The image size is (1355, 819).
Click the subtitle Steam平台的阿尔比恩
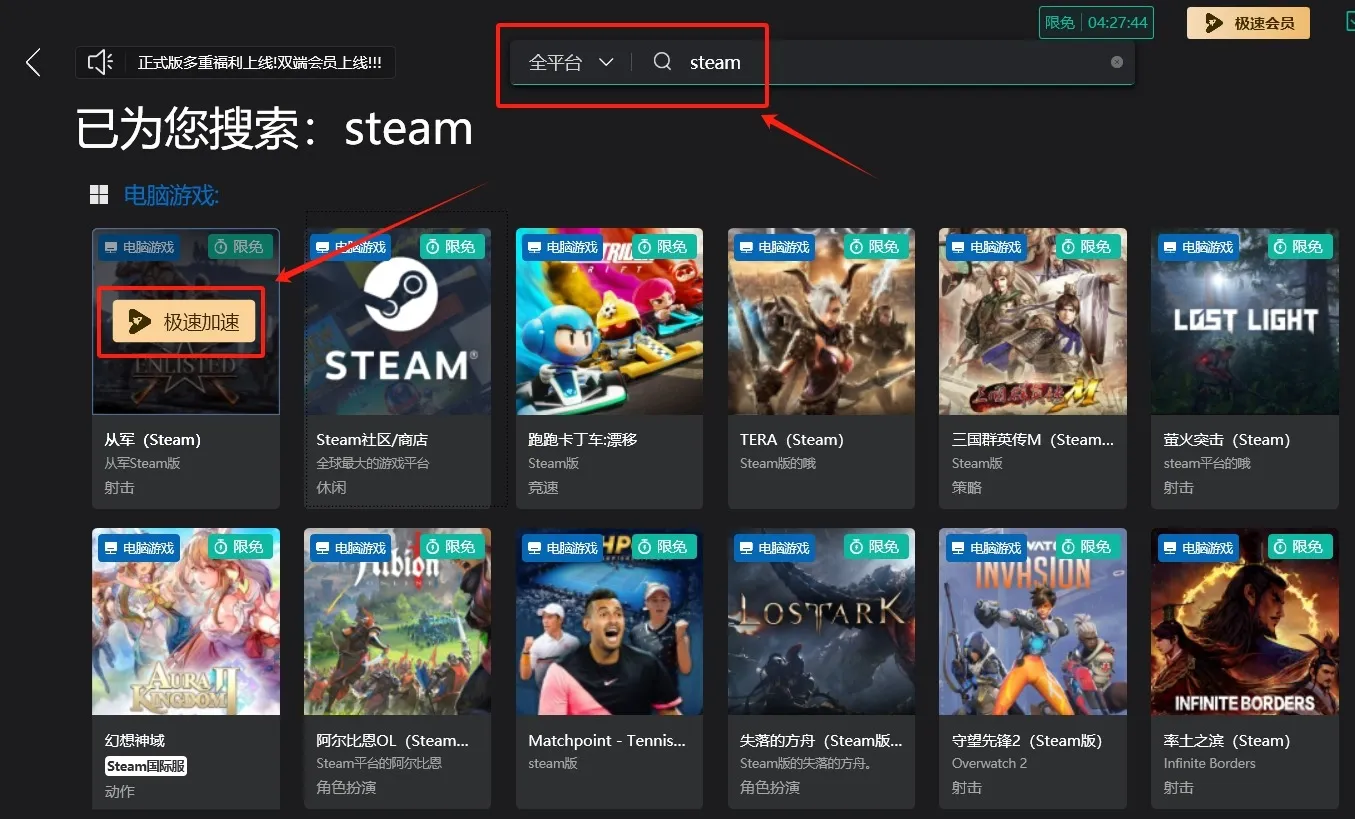point(379,763)
